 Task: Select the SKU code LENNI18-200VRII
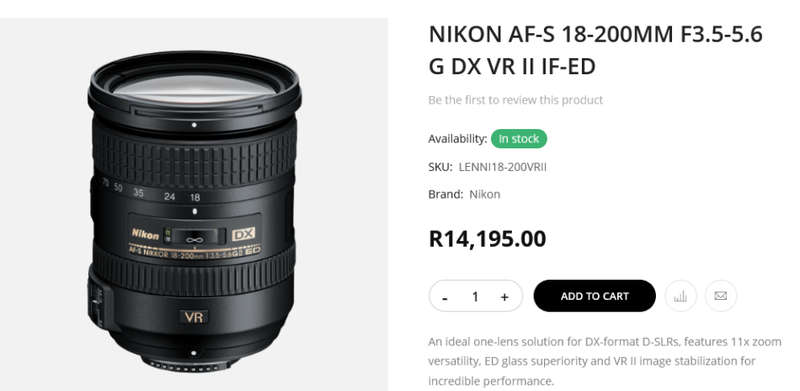click(503, 167)
